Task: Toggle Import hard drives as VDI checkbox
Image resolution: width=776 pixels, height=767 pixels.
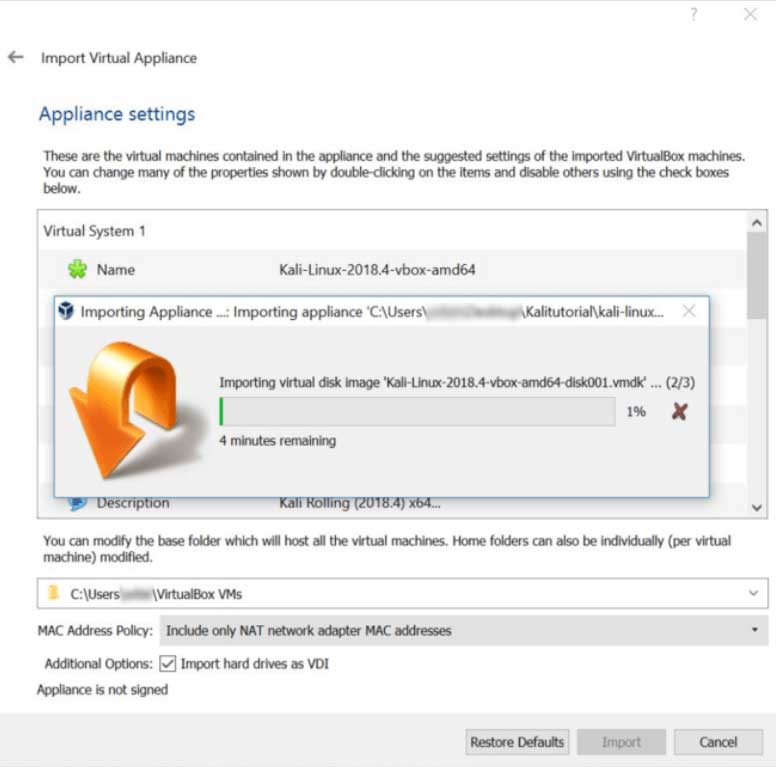Action: tap(168, 664)
